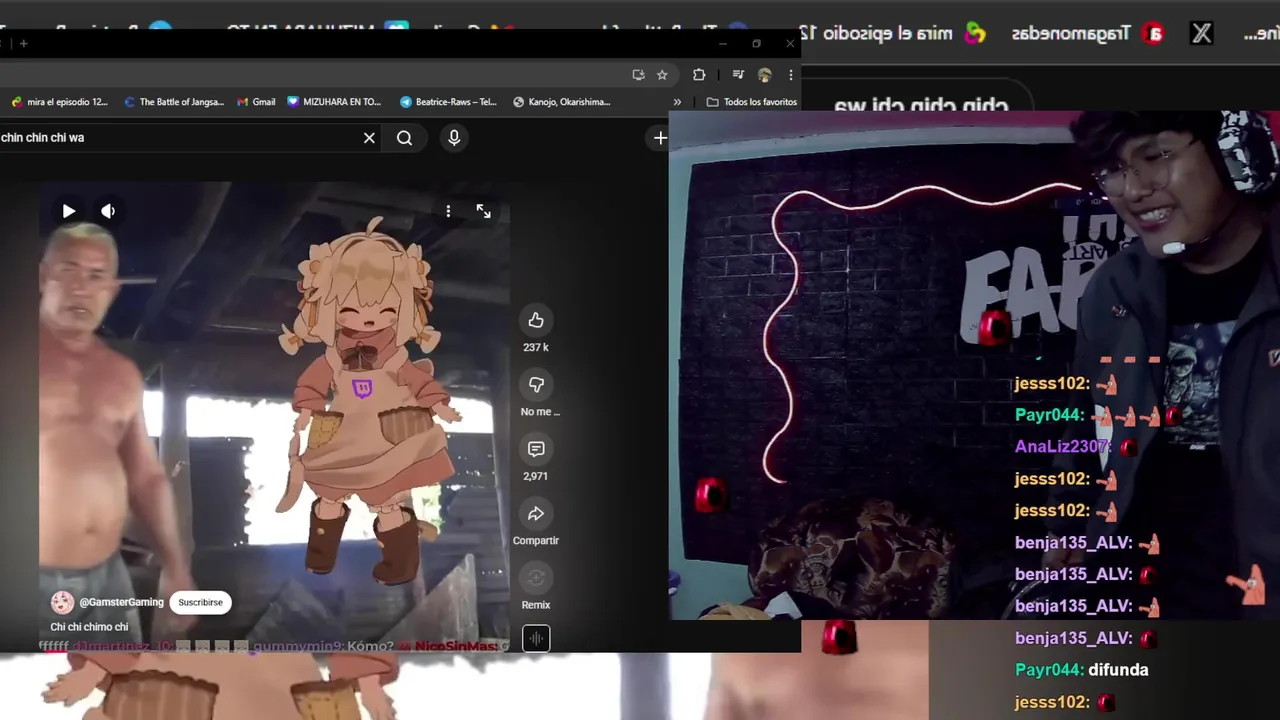Viewport: 1280px width, 720px height.
Task: Click the 'AnaLiz2307' chat username
Action: coord(1062,447)
